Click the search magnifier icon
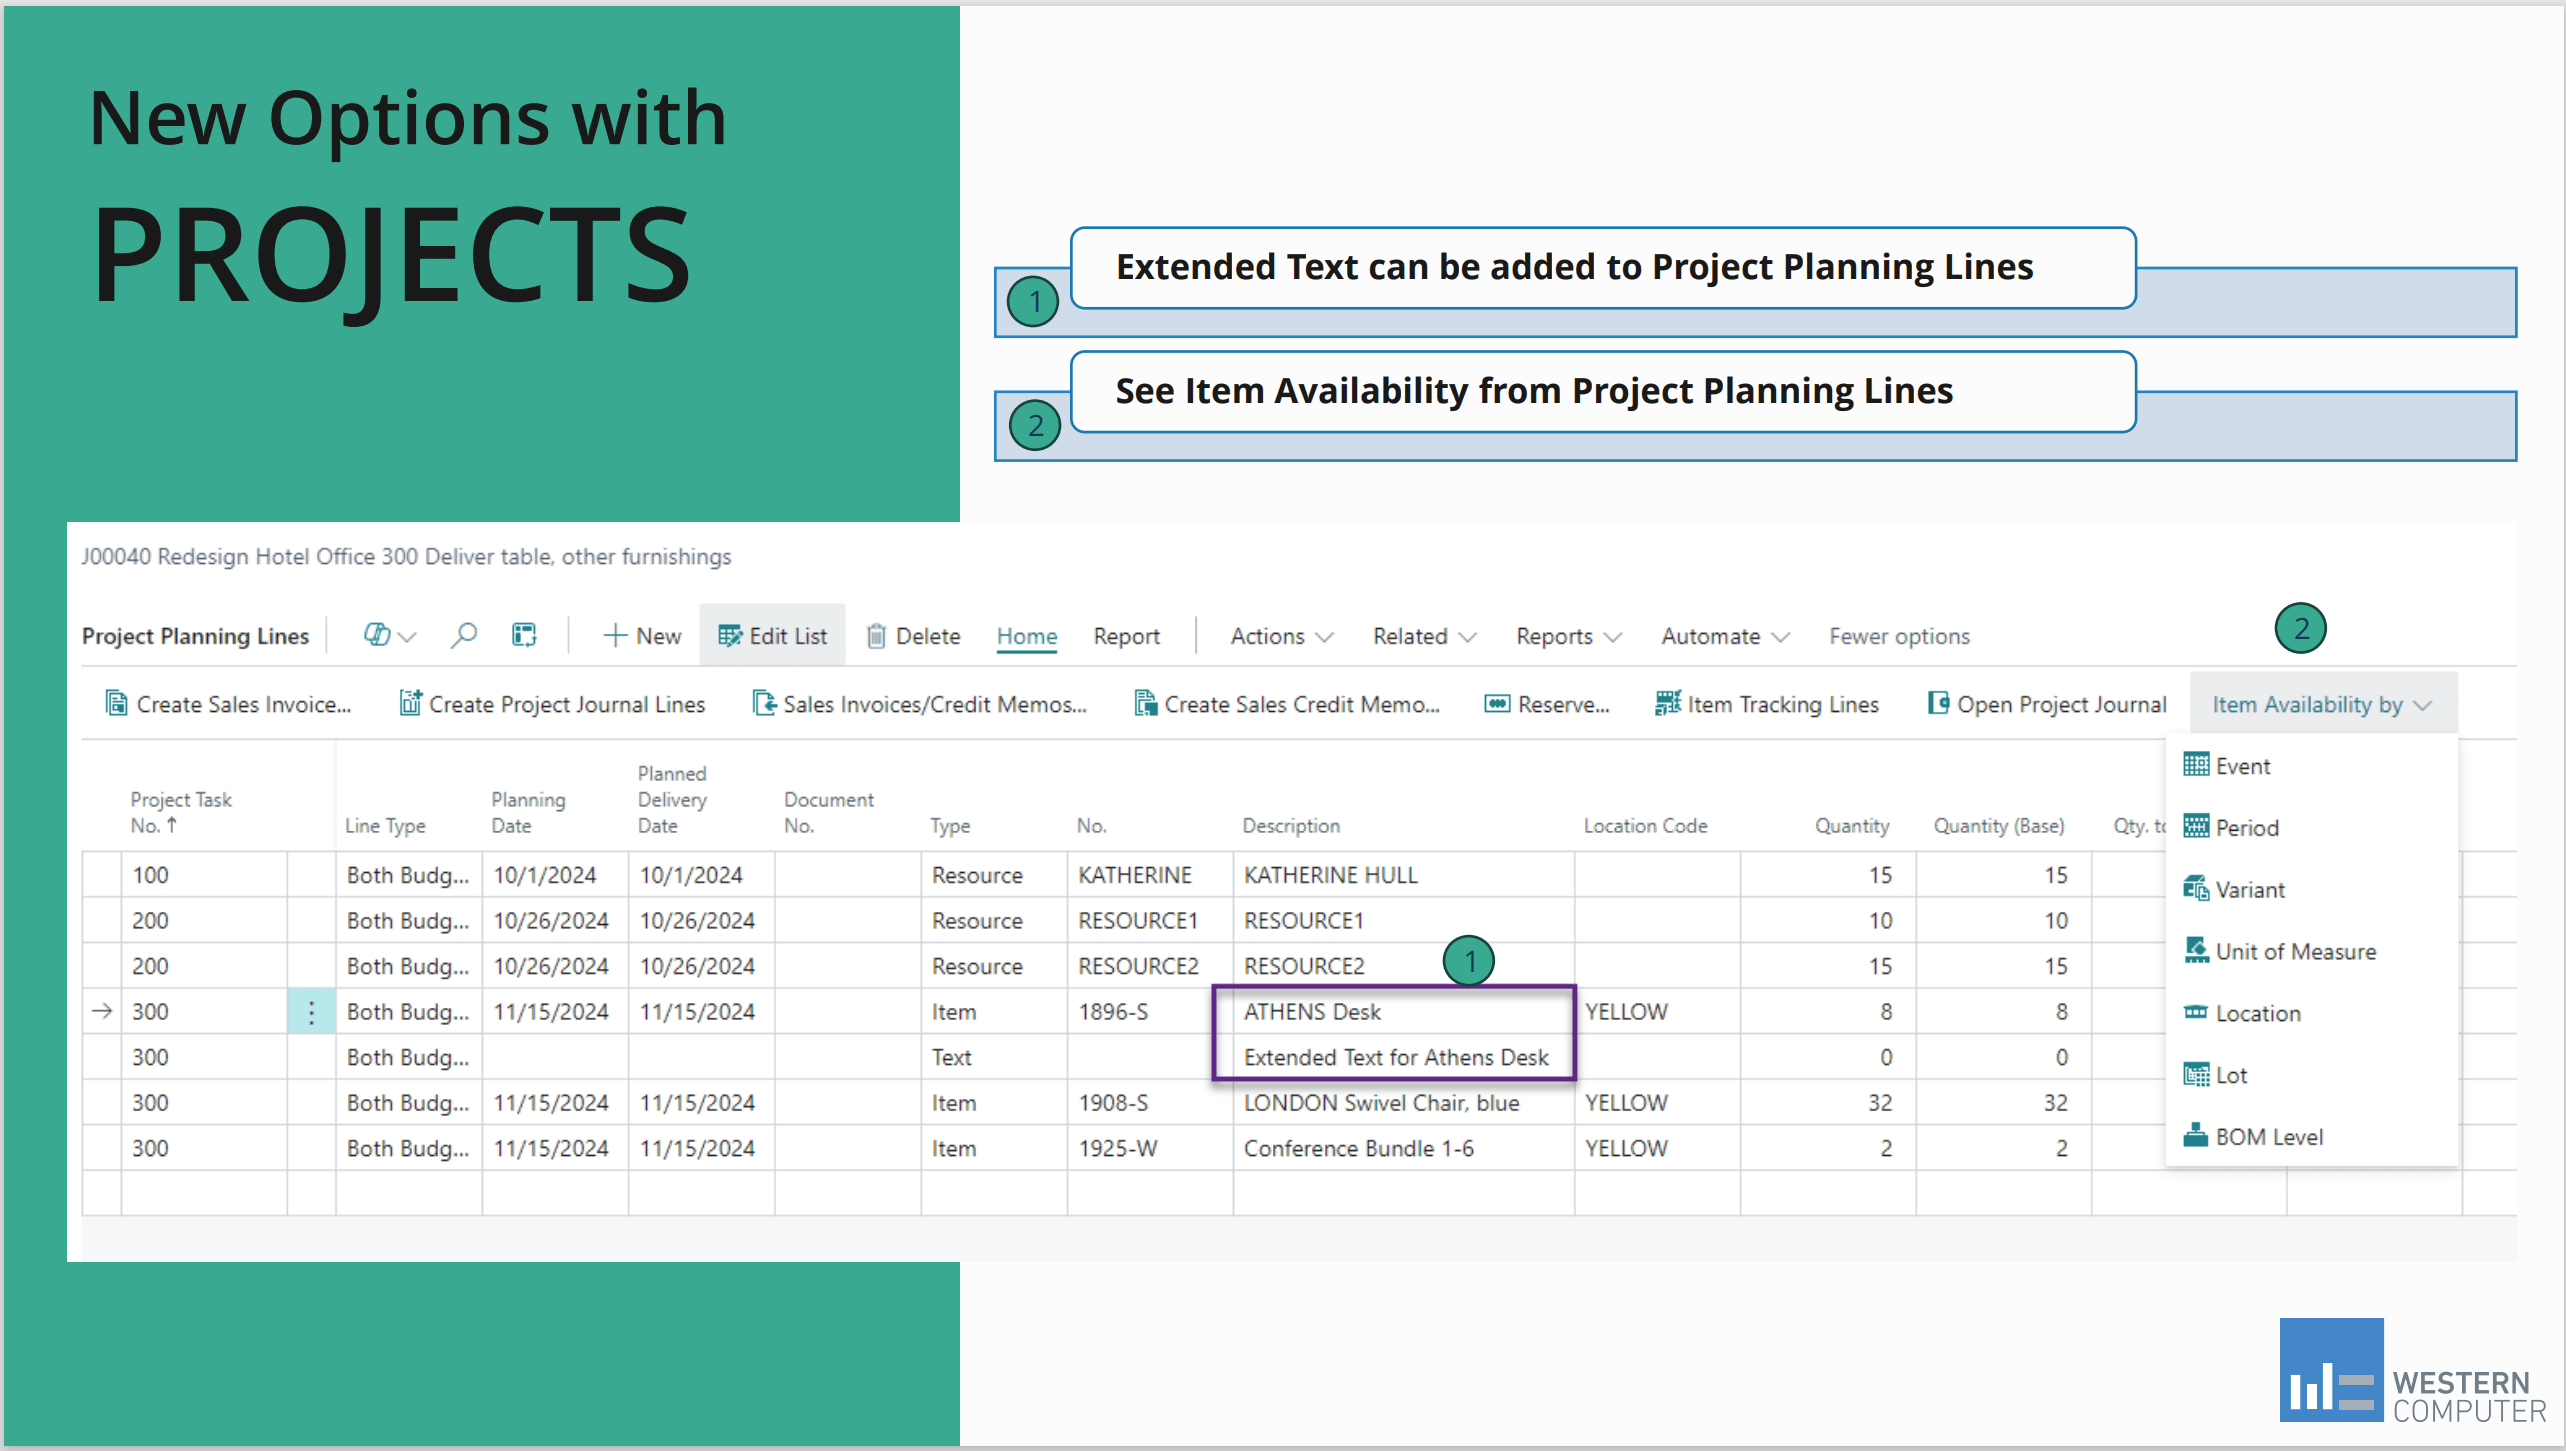 [x=463, y=635]
